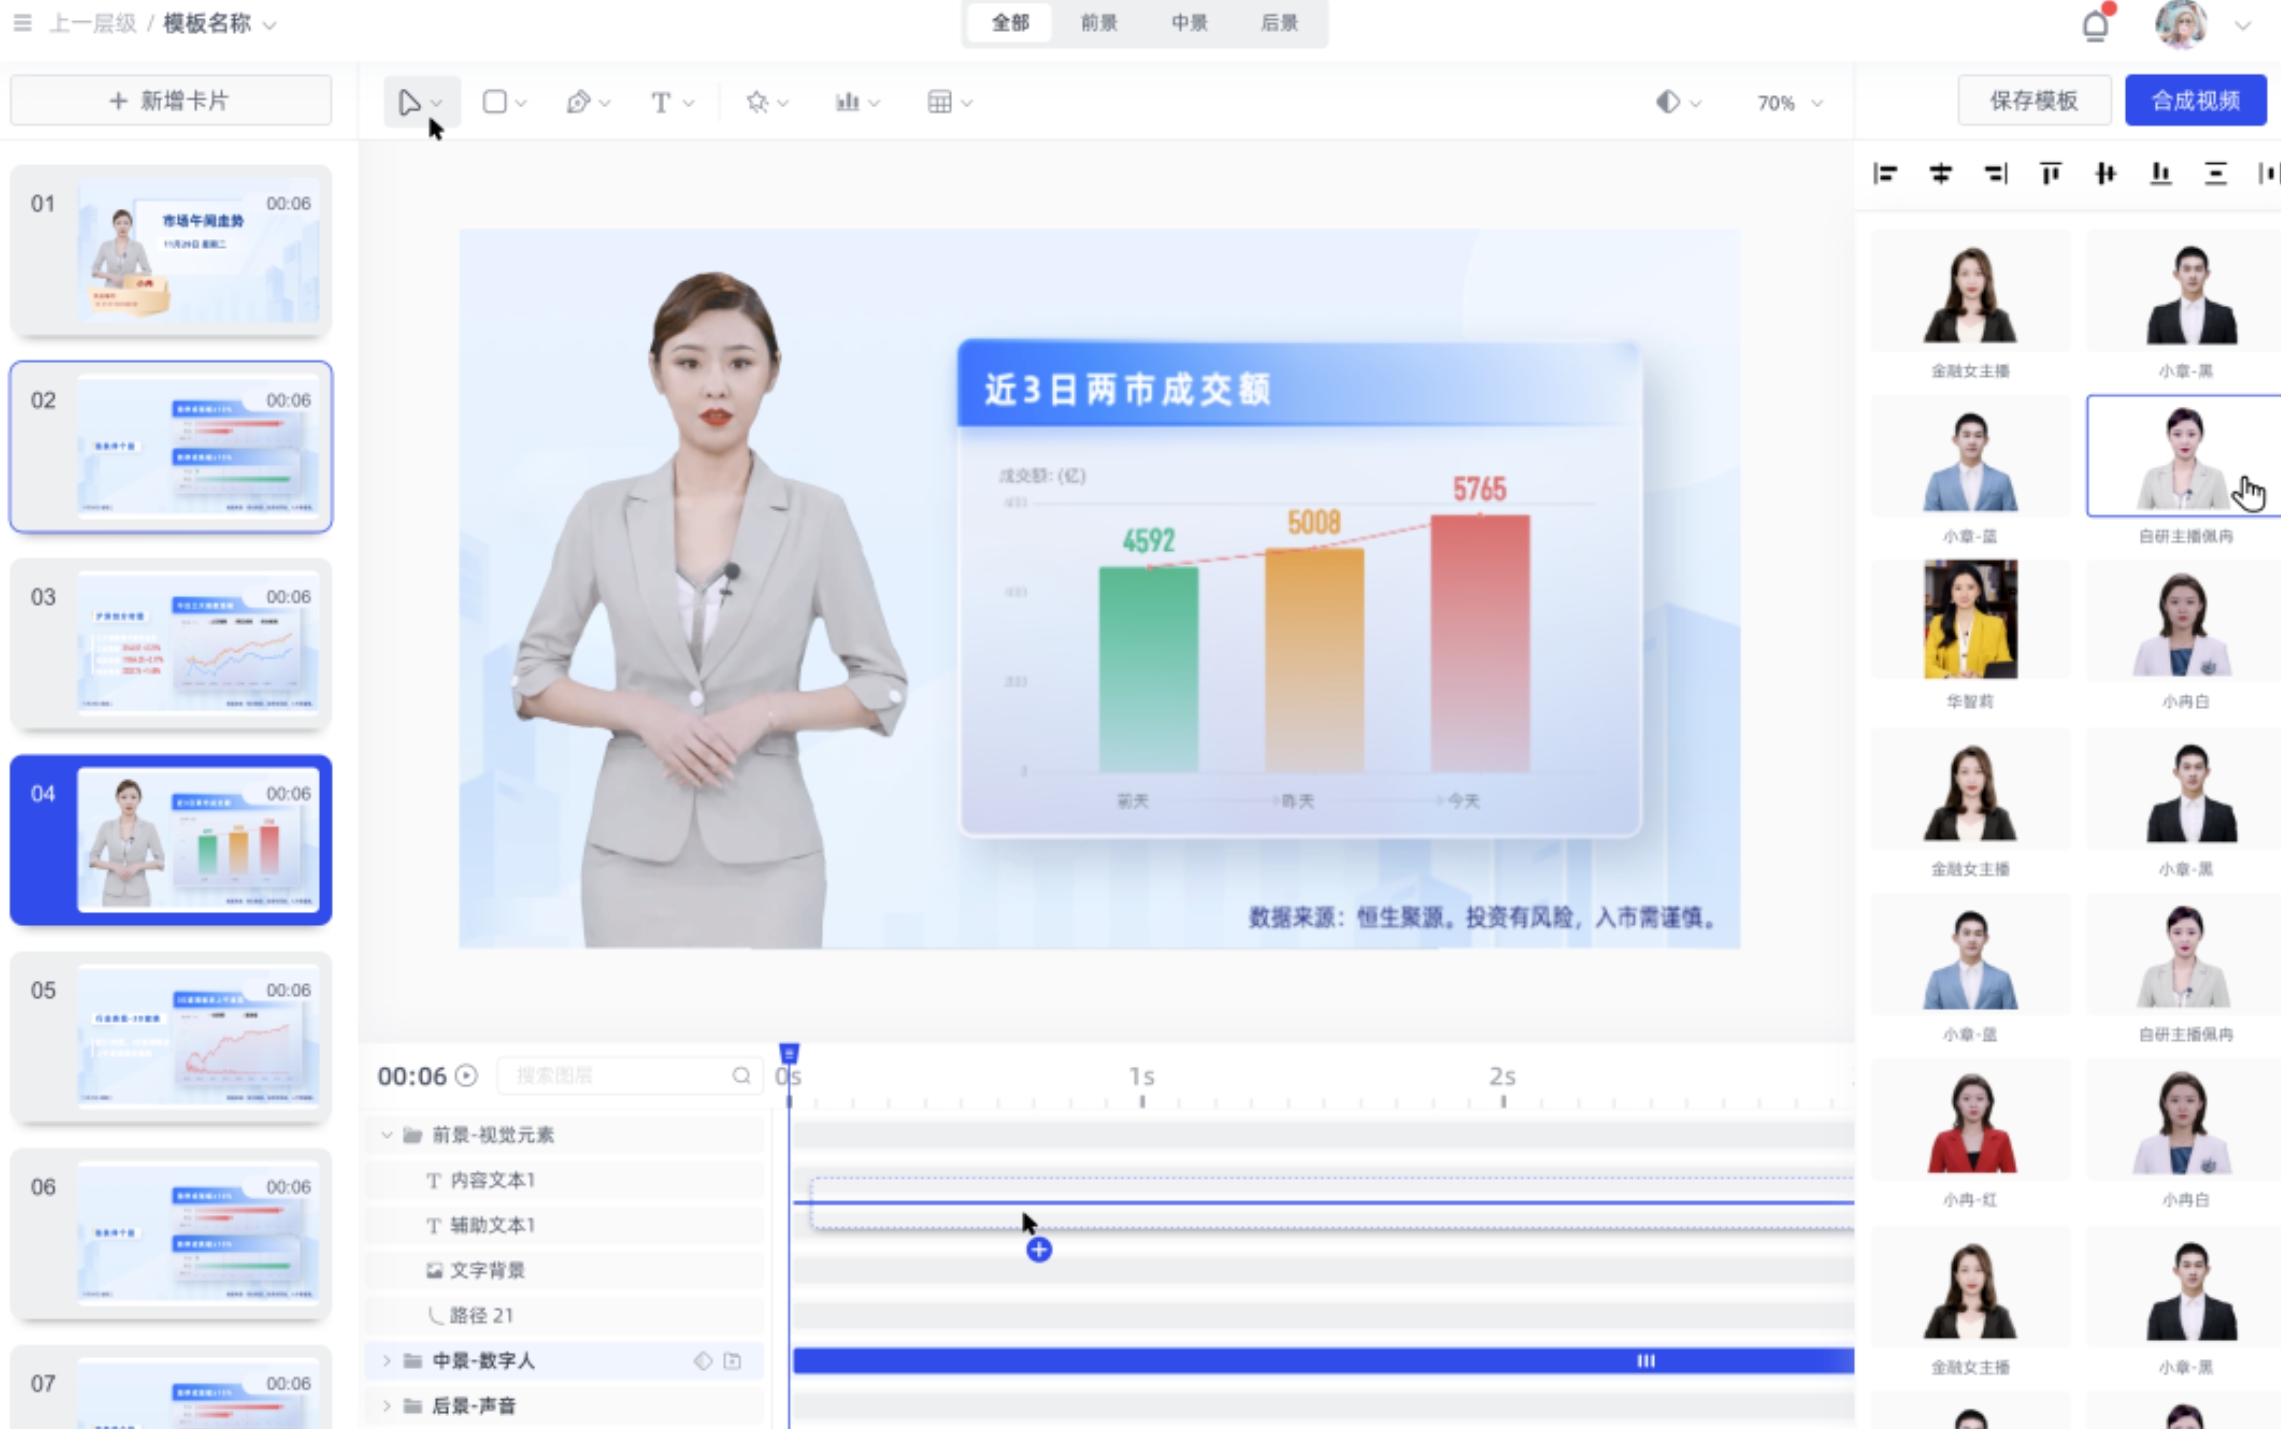Select the 路径 21 layer
Image resolution: width=2281 pixels, height=1429 pixels.
566,1316
